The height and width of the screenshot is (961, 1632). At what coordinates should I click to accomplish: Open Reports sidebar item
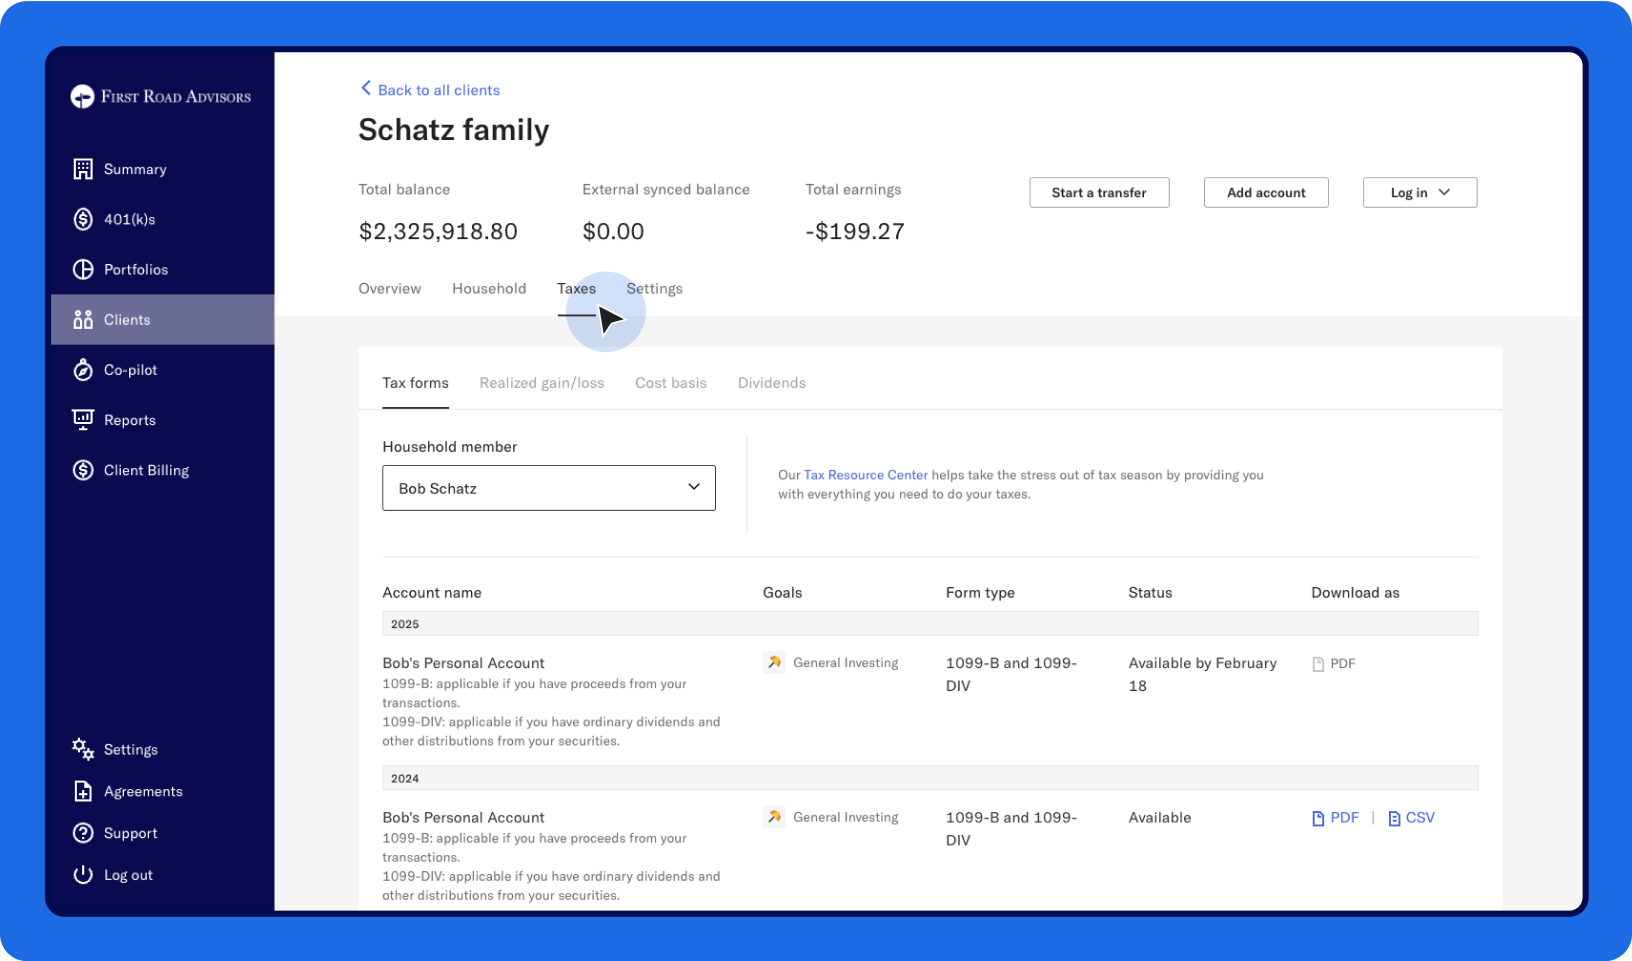point(130,420)
